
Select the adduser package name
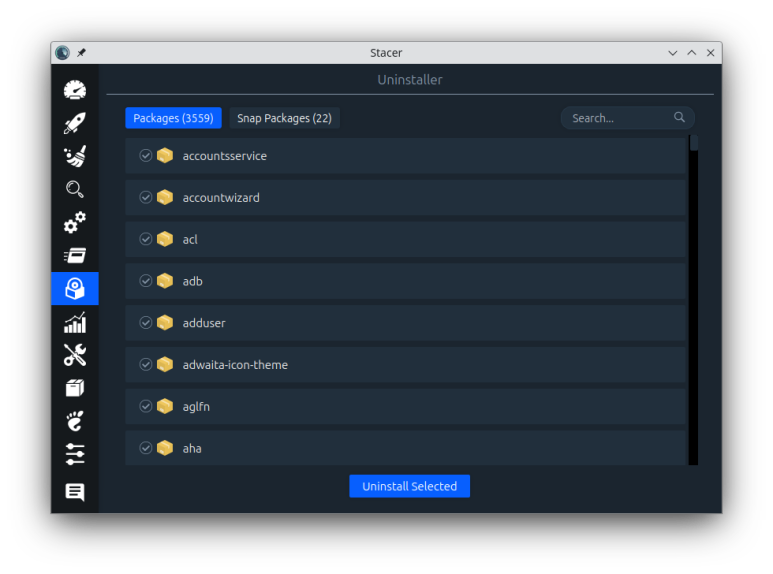click(x=204, y=323)
